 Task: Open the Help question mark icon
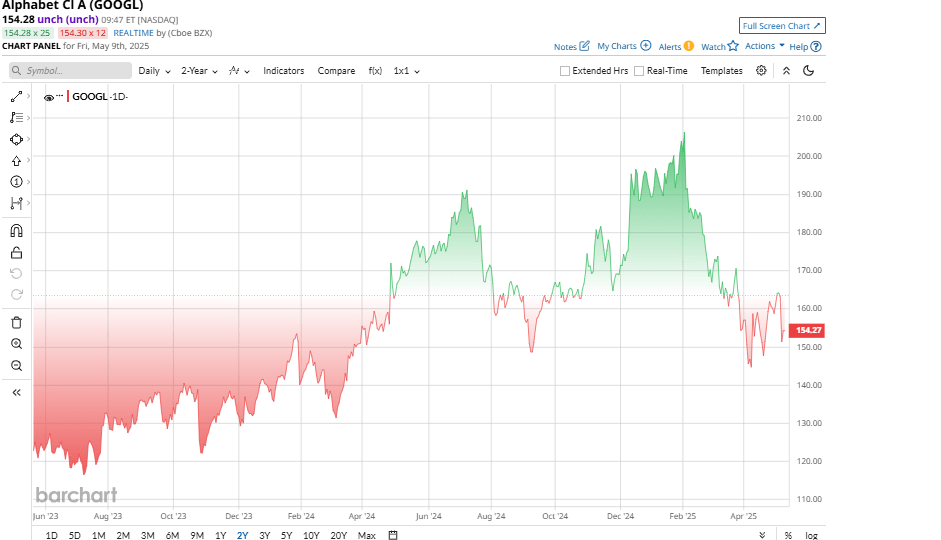pyautogui.click(x=816, y=46)
